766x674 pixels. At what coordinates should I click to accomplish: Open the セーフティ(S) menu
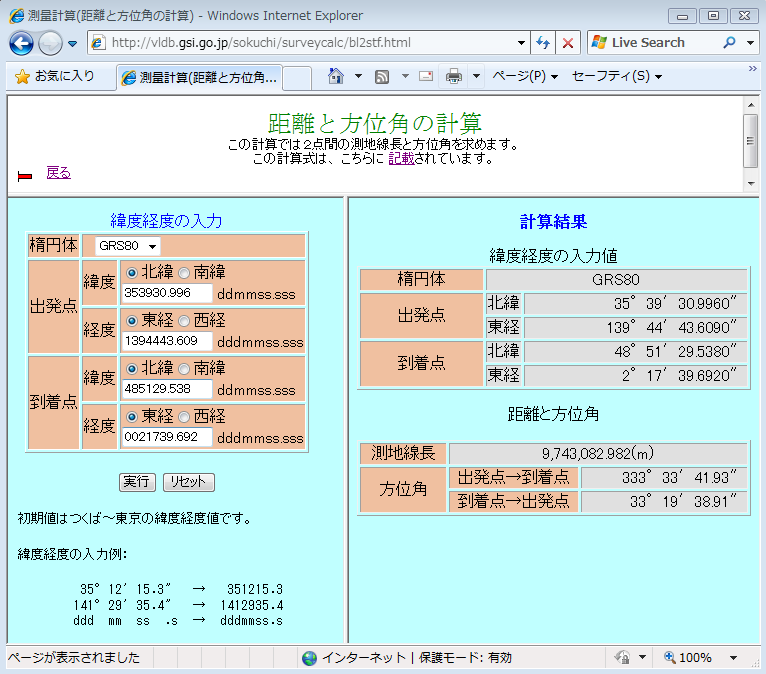tap(617, 76)
